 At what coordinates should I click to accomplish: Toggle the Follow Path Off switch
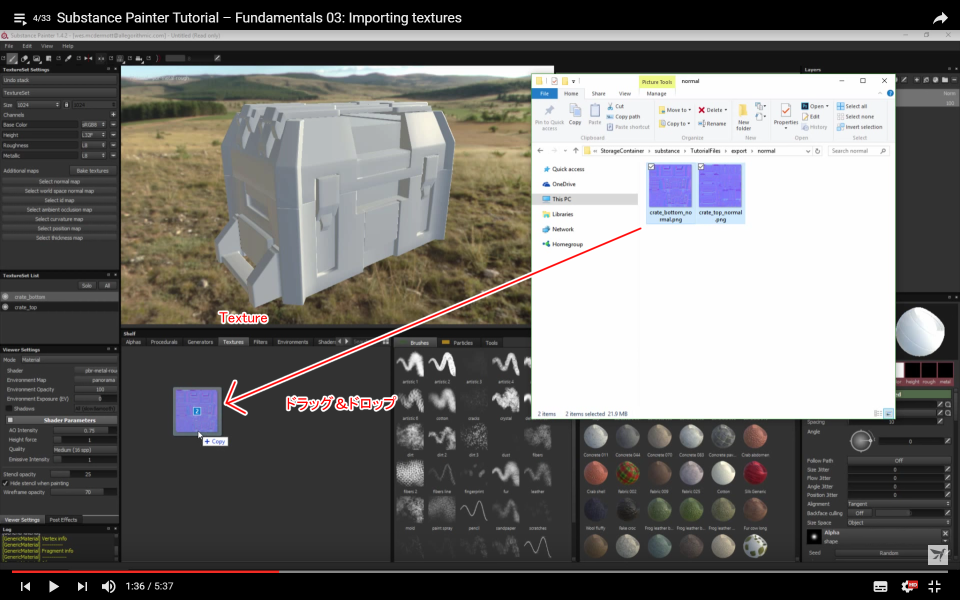[898, 460]
